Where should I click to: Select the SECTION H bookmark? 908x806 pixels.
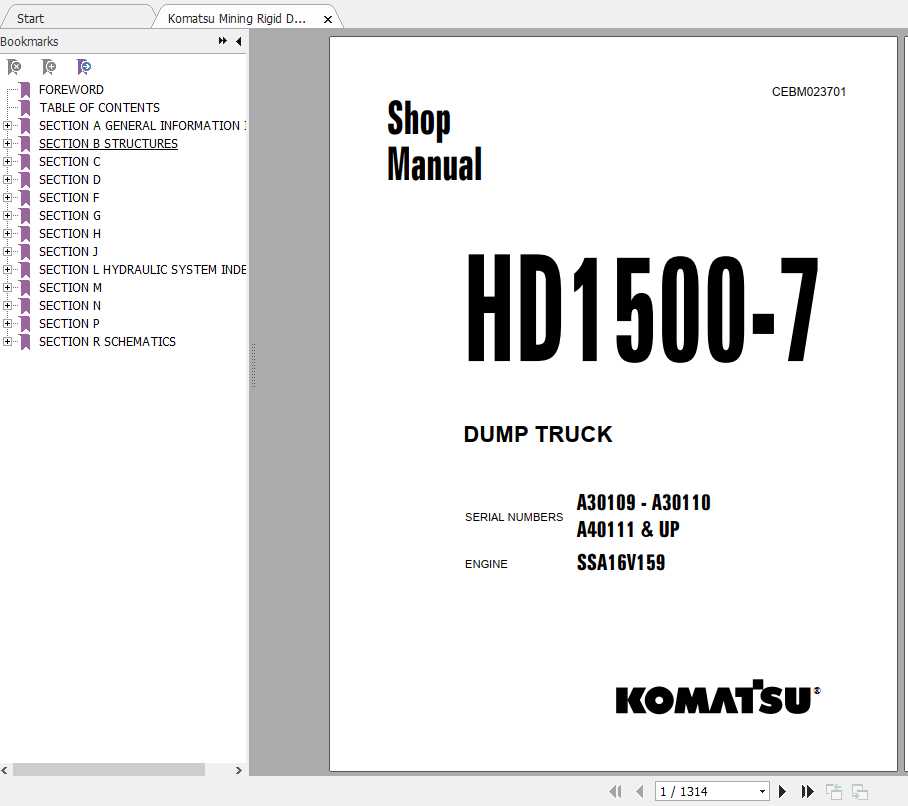pos(69,233)
